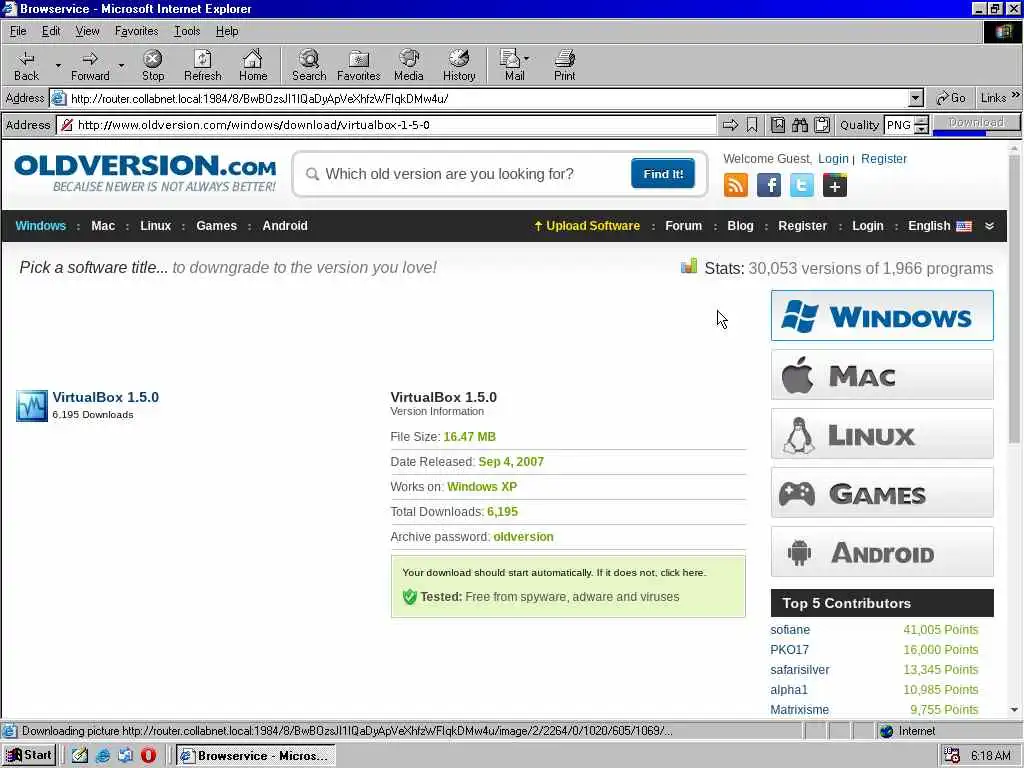Click the VirtualBox program icon
This screenshot has width=1024, height=768.
coord(32,406)
